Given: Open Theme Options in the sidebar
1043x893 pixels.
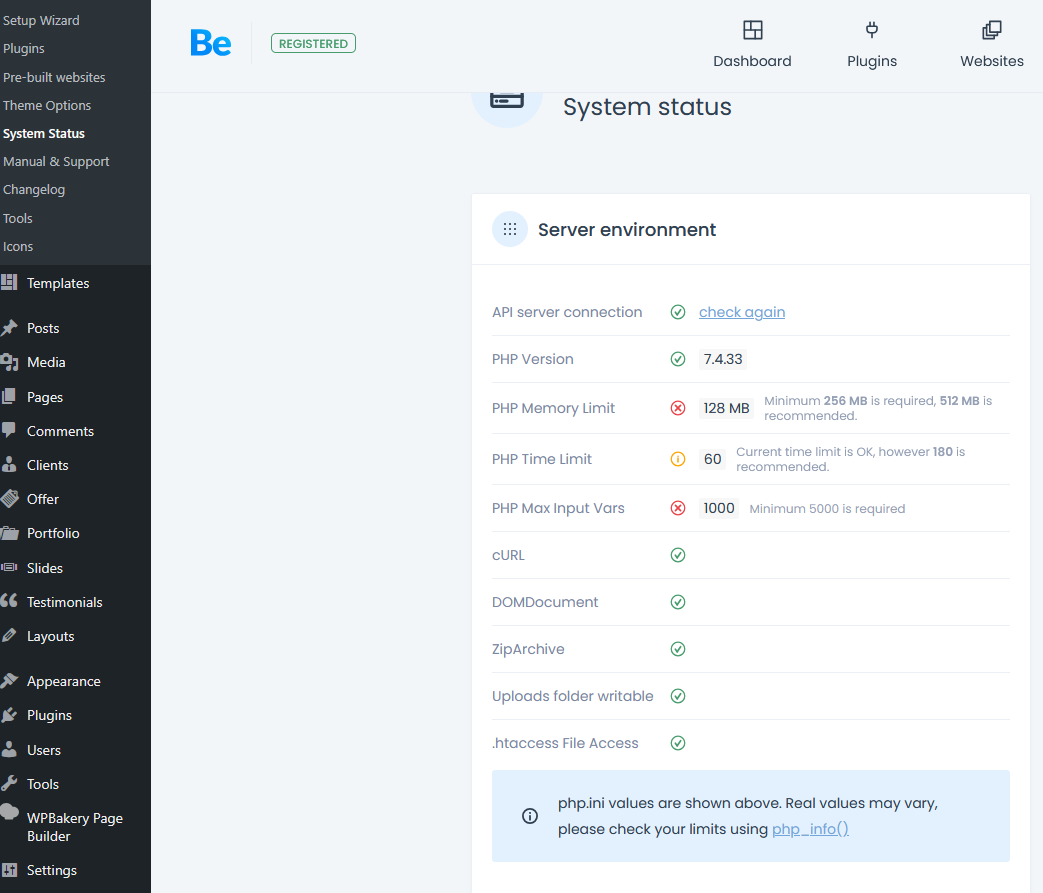Looking at the screenshot, I should 47,105.
